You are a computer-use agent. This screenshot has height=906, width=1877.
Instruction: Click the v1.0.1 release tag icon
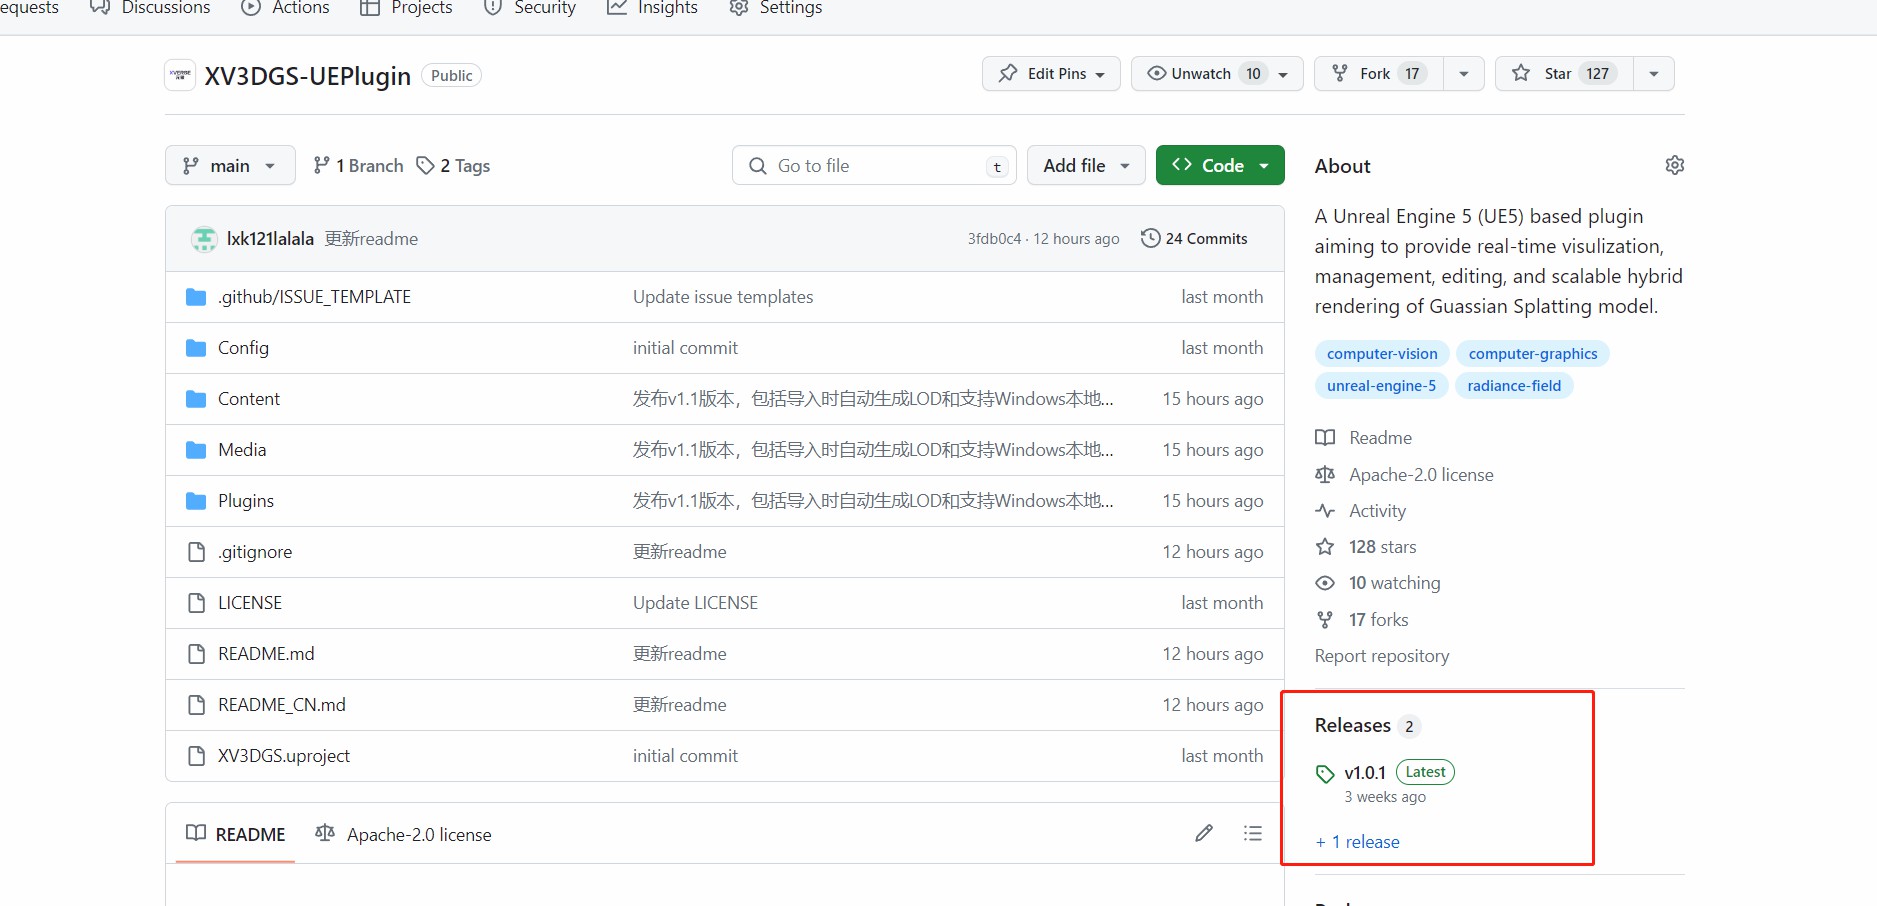pos(1325,773)
